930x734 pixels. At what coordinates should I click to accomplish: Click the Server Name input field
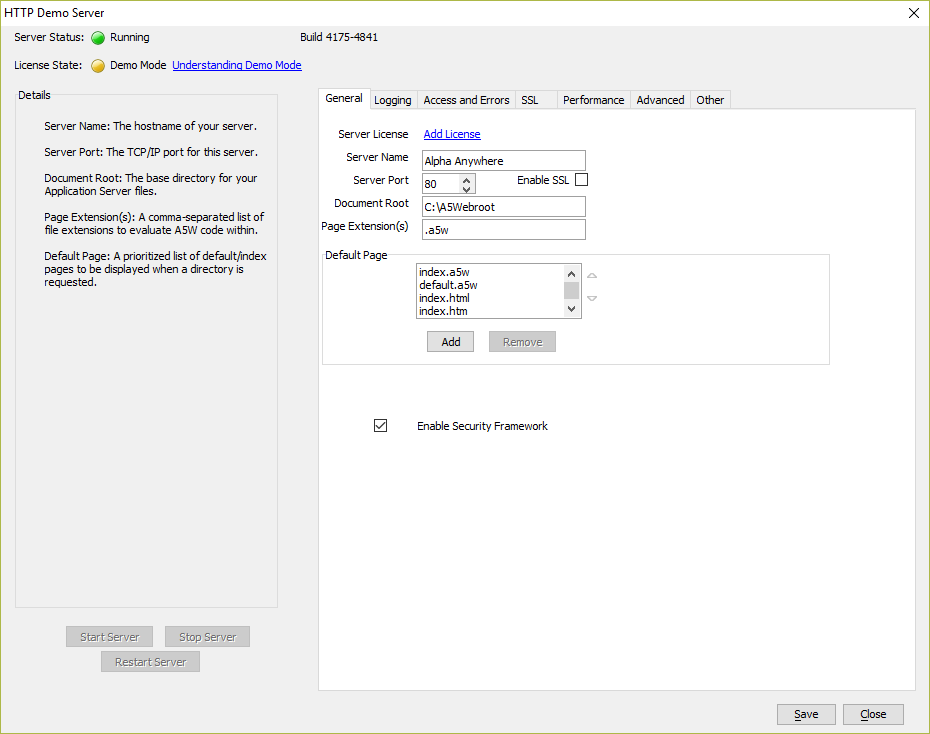[504, 161]
